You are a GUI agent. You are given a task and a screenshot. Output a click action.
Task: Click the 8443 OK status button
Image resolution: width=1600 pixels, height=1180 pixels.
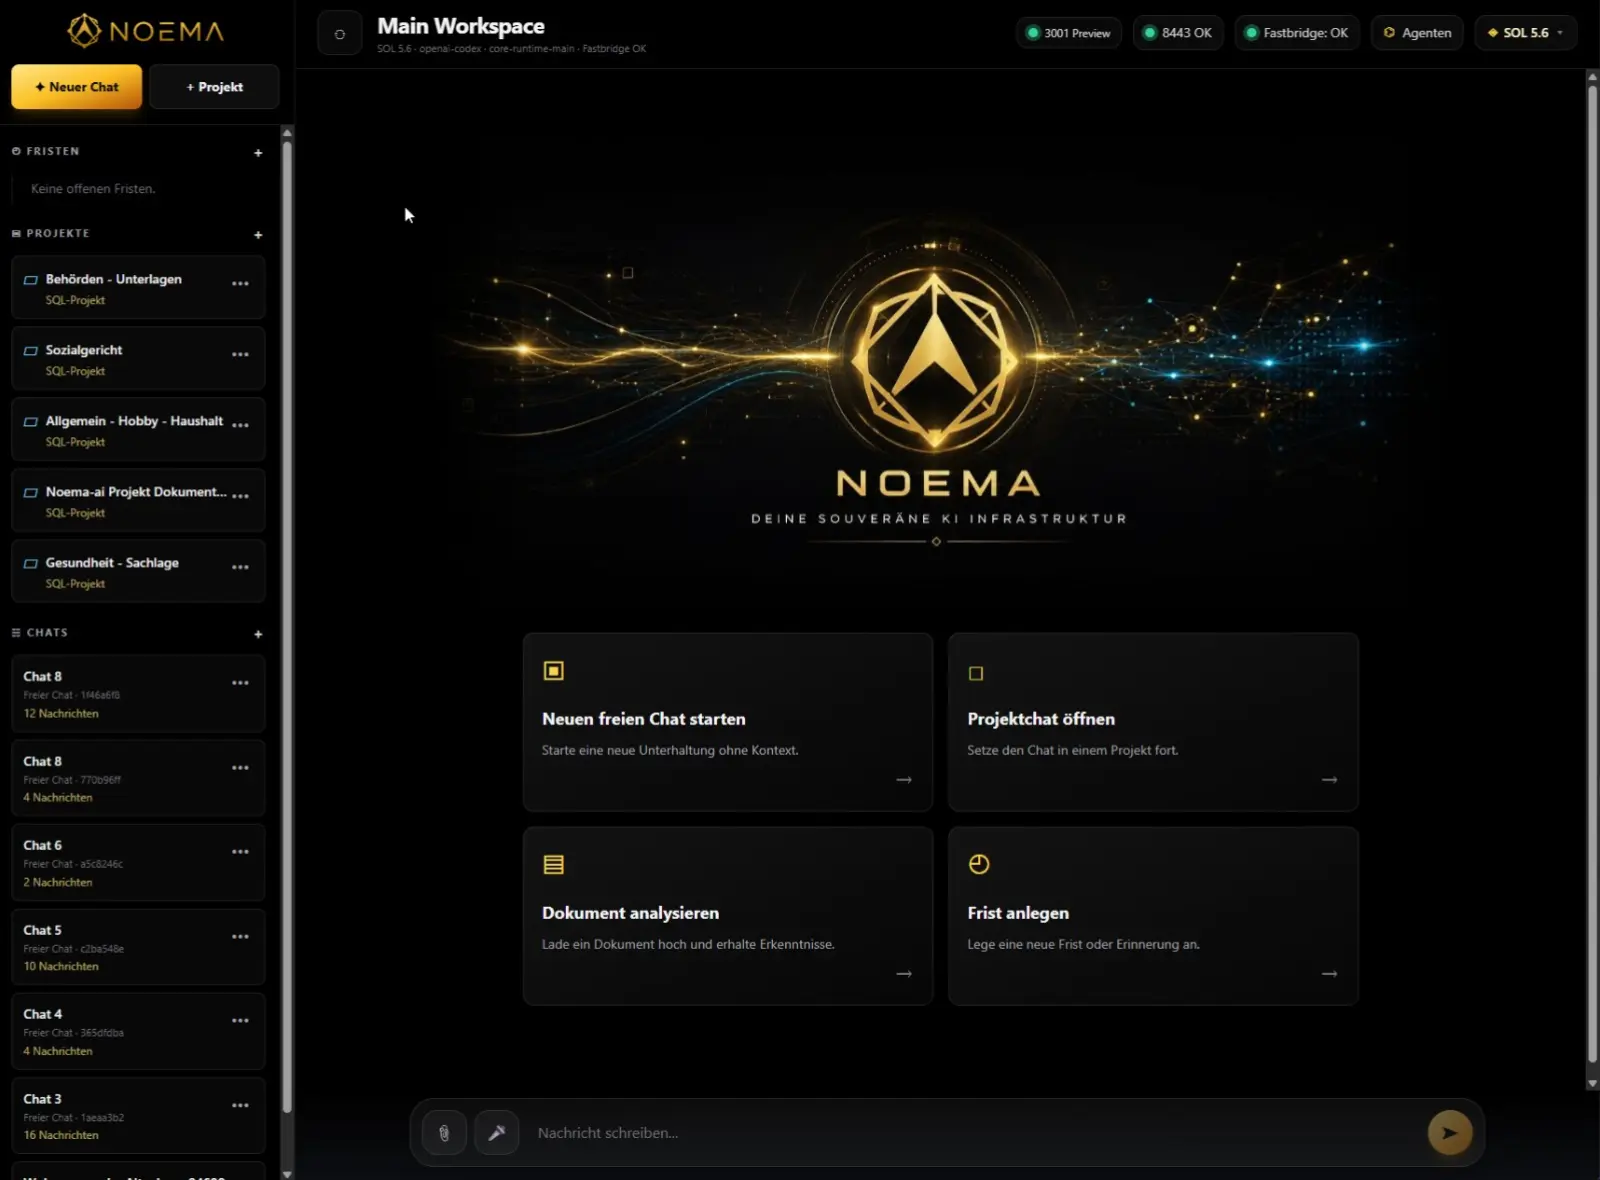(x=1178, y=33)
